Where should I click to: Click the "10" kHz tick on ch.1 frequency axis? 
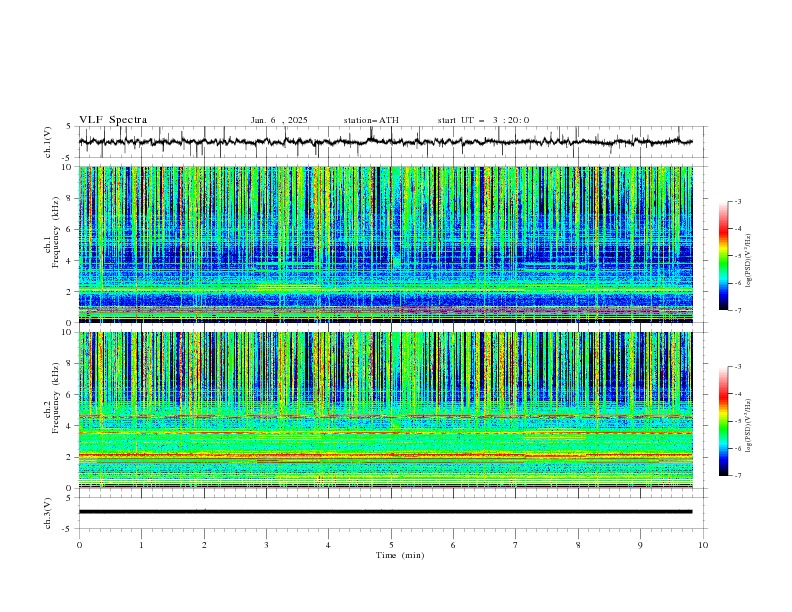click(69, 167)
